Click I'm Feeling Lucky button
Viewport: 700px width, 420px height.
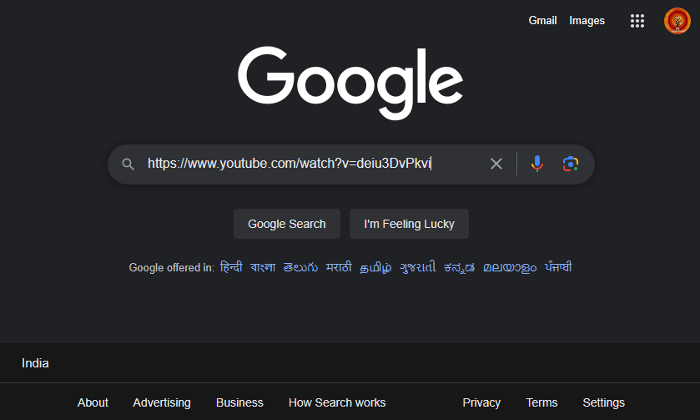pyautogui.click(x=409, y=224)
